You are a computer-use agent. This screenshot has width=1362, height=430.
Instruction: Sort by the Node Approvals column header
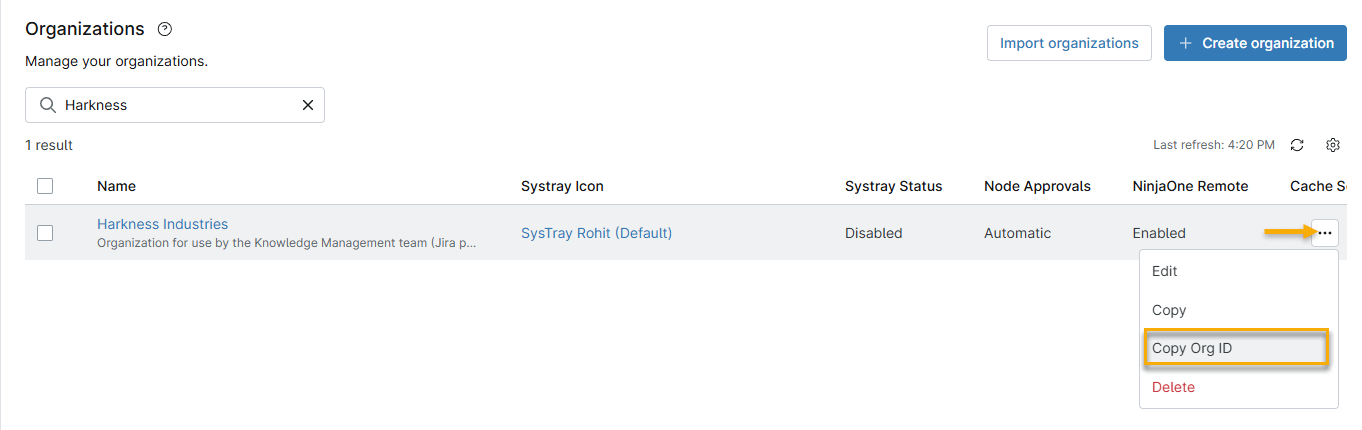[1037, 186]
